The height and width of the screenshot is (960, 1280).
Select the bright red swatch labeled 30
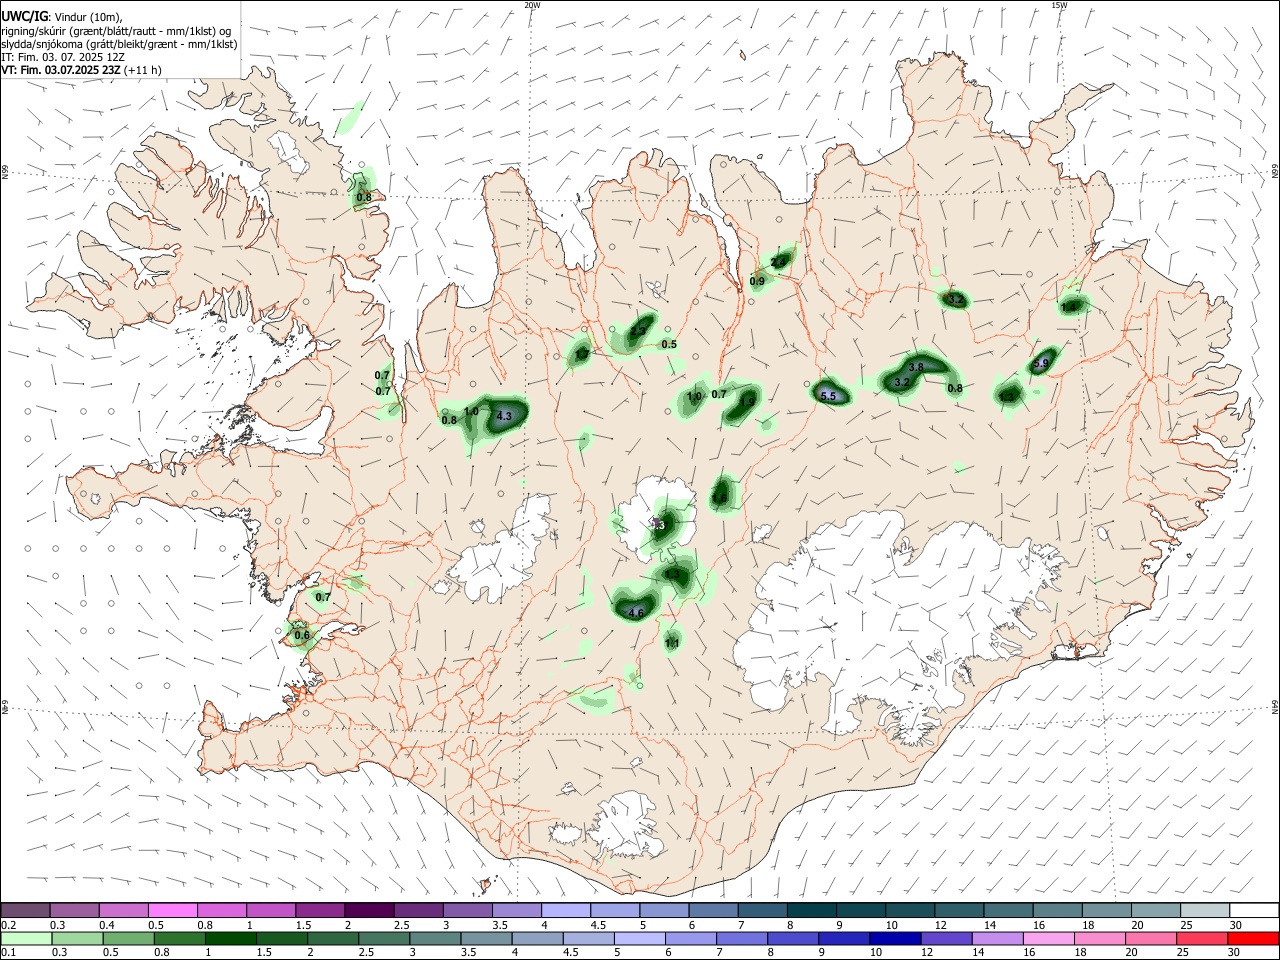coord(1254,938)
